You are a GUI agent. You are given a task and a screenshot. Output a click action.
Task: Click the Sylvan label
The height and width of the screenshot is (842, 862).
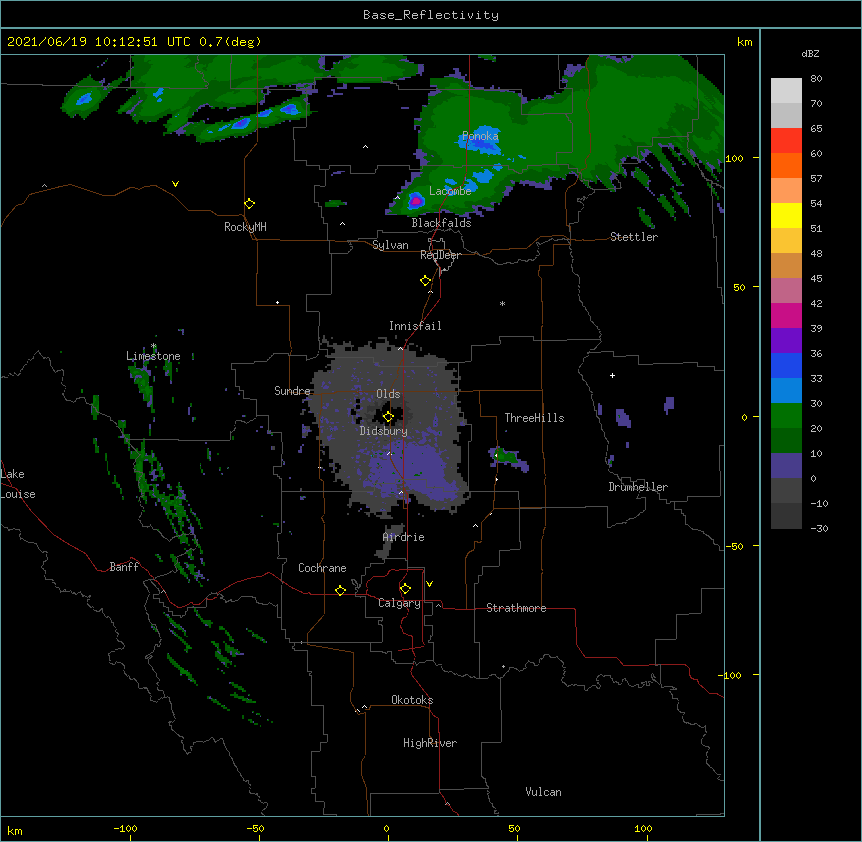tap(390, 245)
